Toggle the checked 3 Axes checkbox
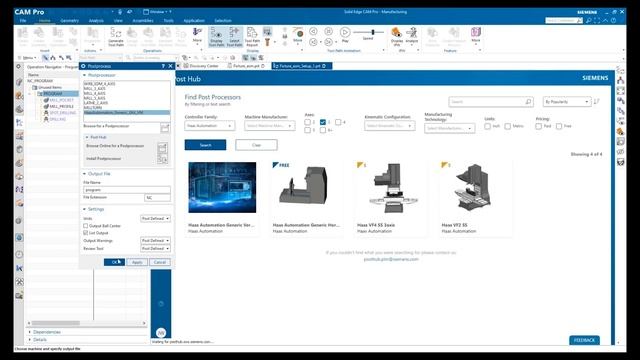640x360 pixels. coord(323,122)
